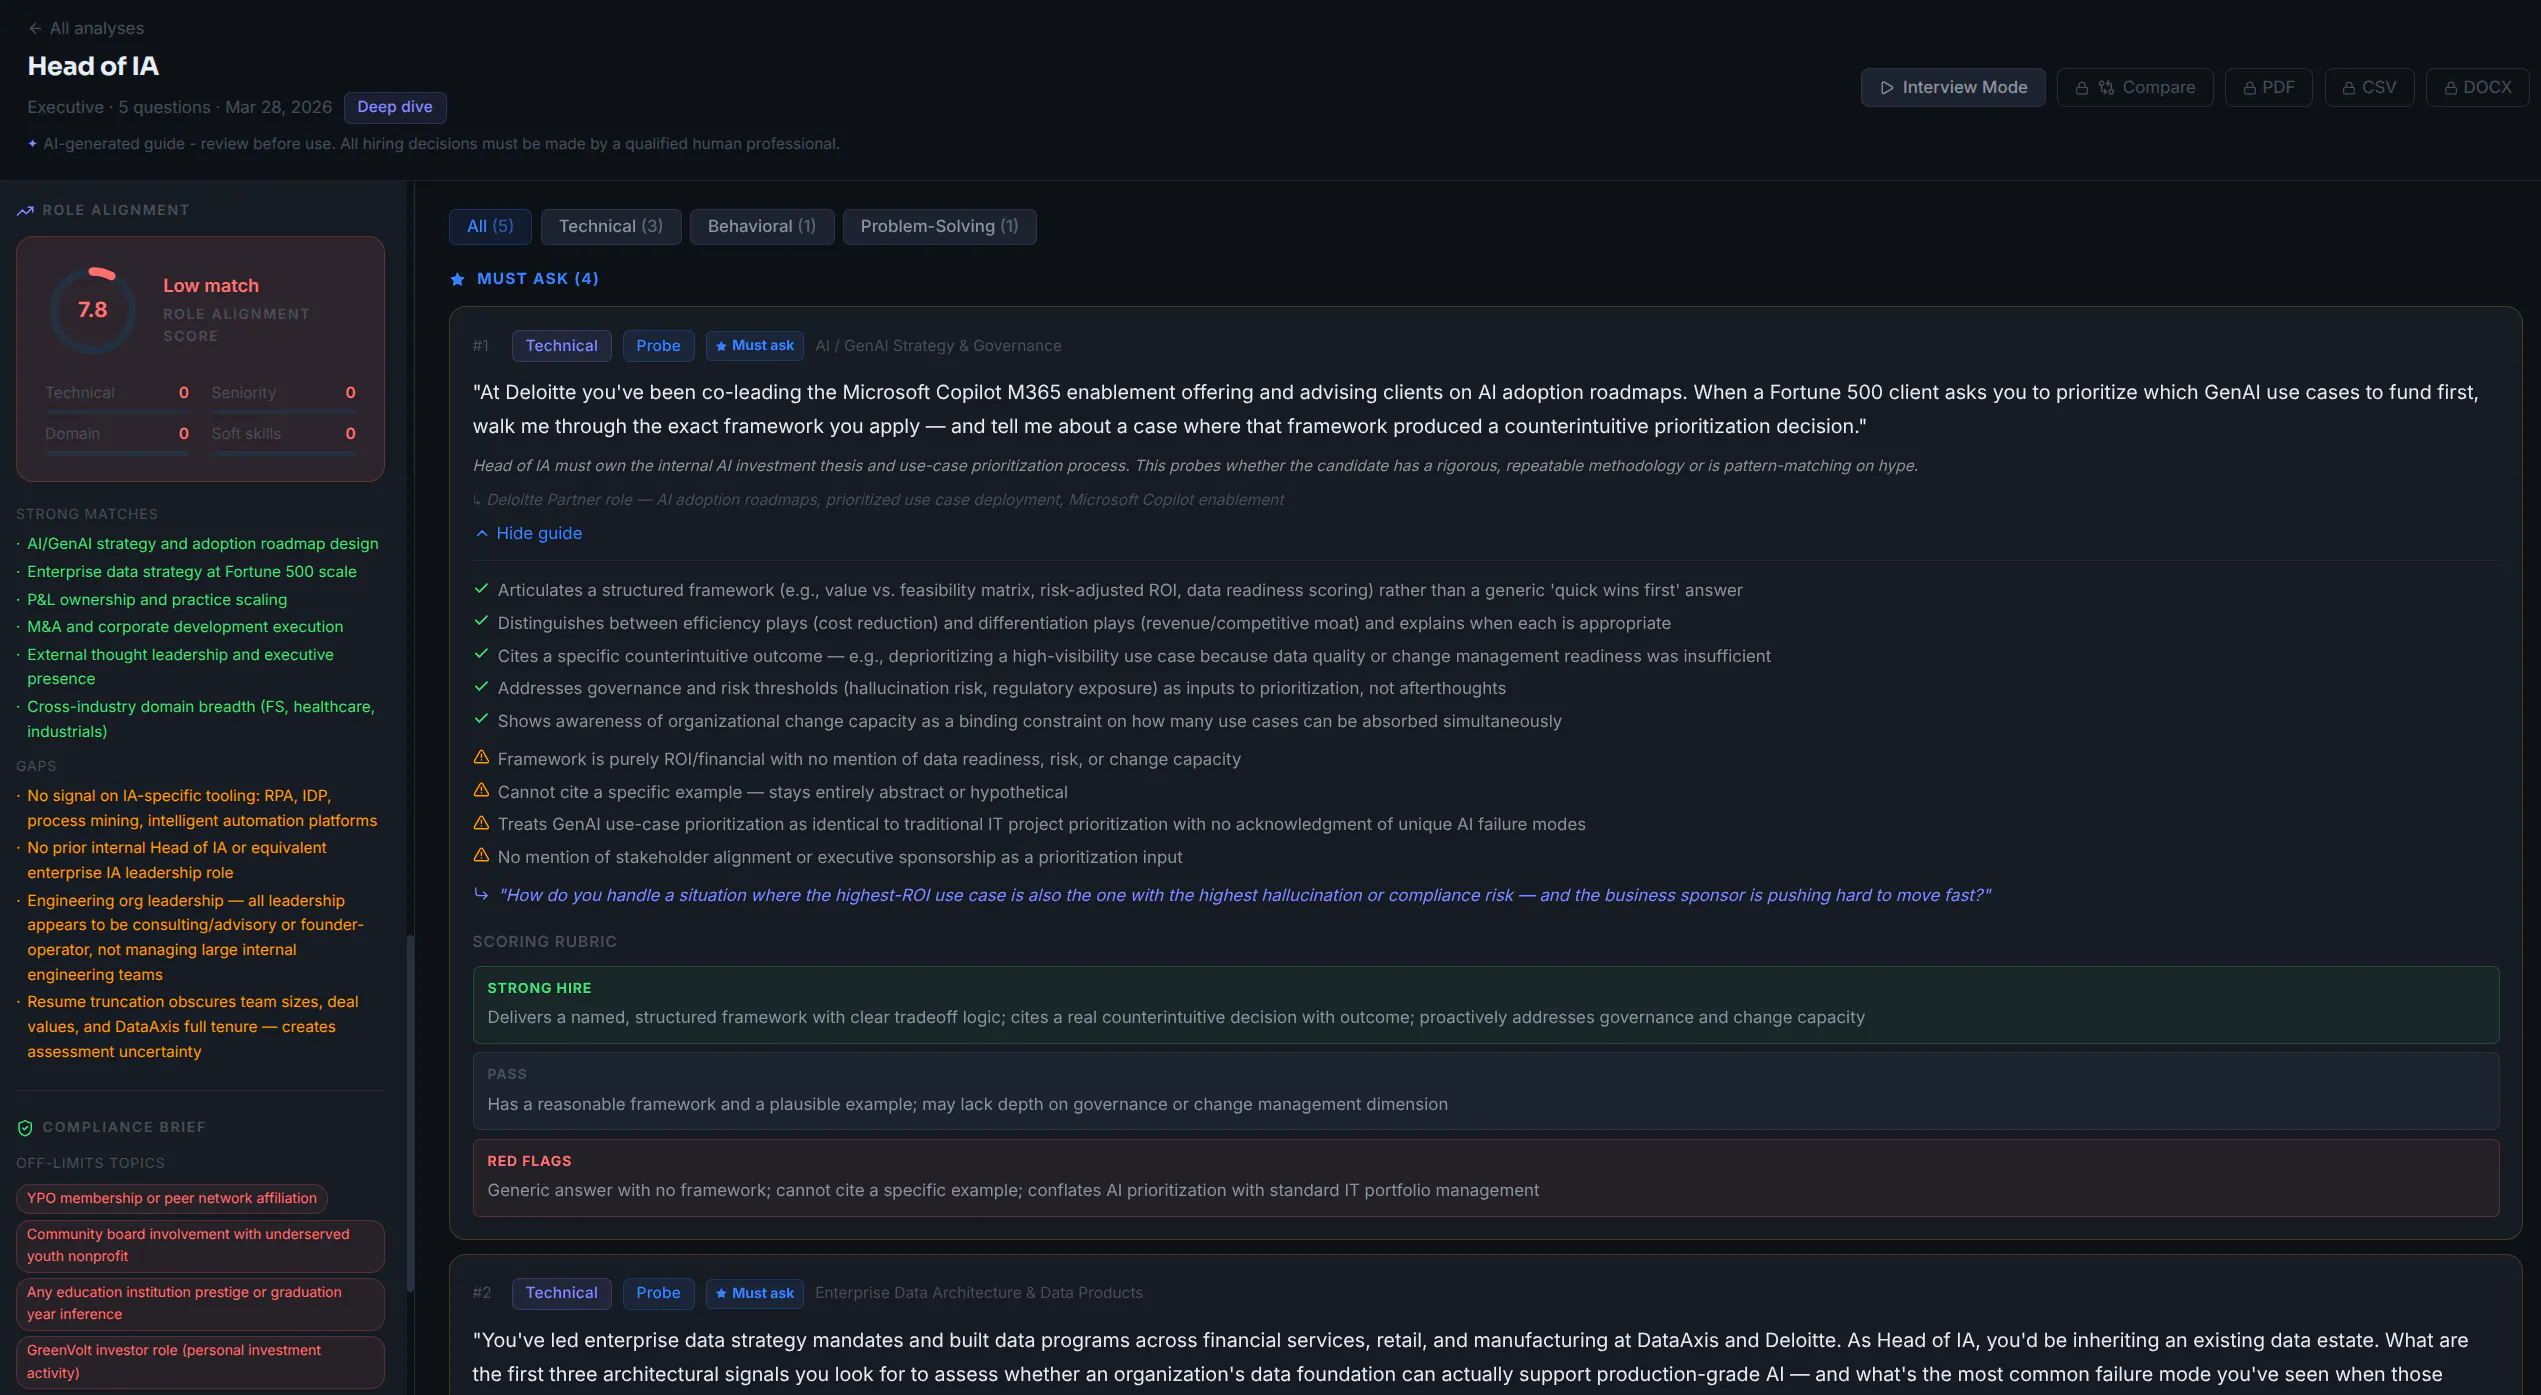Select the STRONG HIRE rubric box
This screenshot has height=1395, width=2541.
[x=1486, y=1005]
